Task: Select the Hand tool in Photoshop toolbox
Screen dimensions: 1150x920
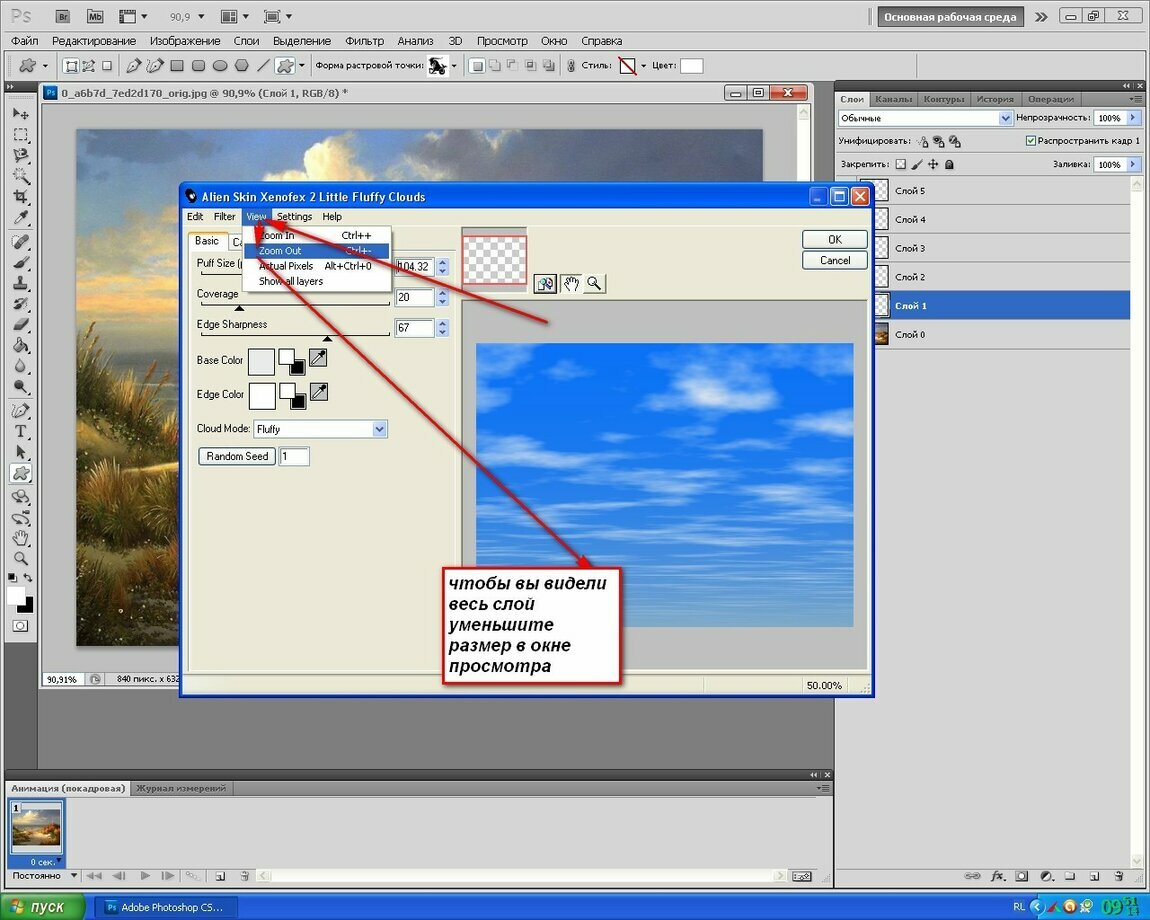Action: pyautogui.click(x=21, y=539)
